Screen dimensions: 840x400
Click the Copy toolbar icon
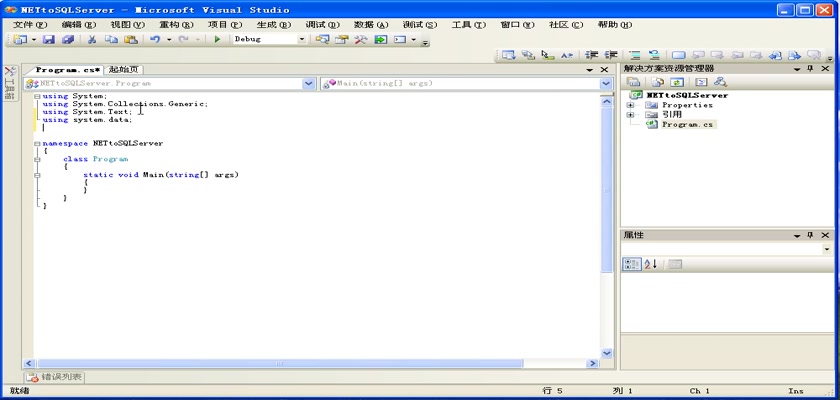coord(111,40)
